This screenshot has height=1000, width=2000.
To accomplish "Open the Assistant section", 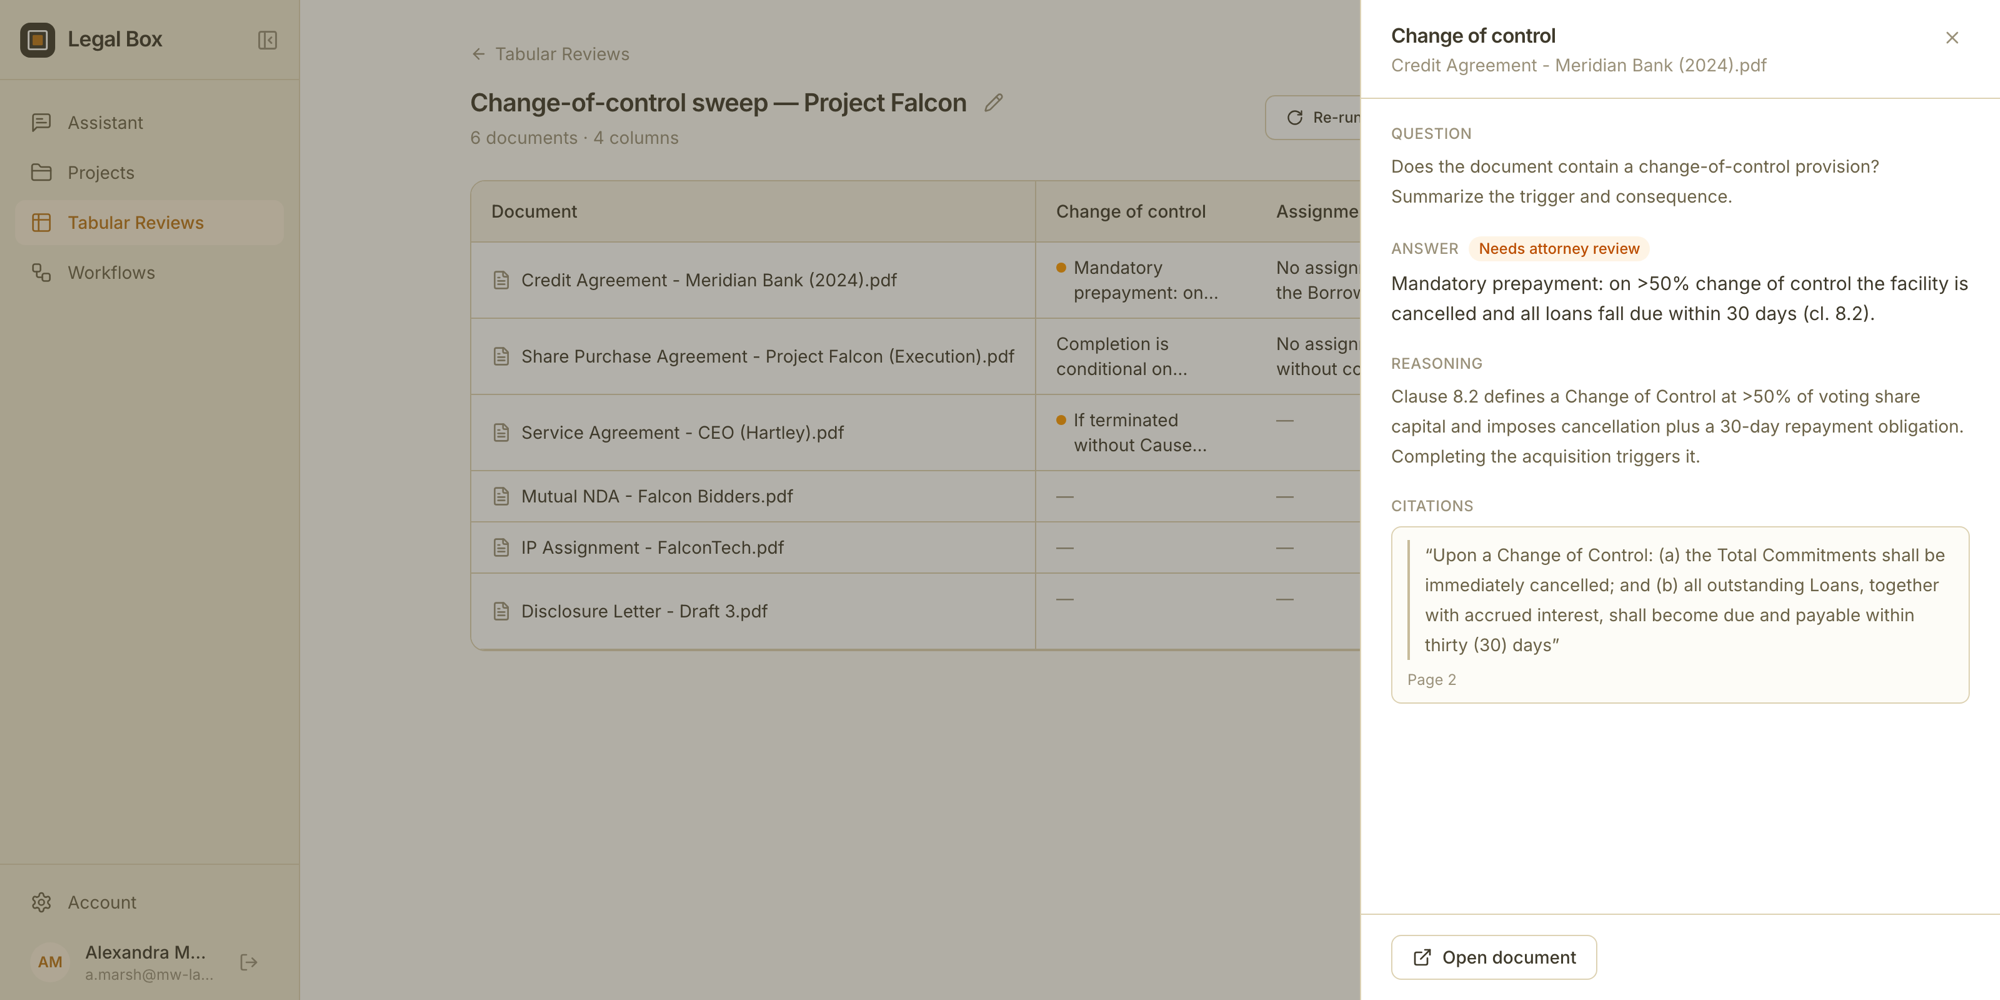I will click(150, 122).
